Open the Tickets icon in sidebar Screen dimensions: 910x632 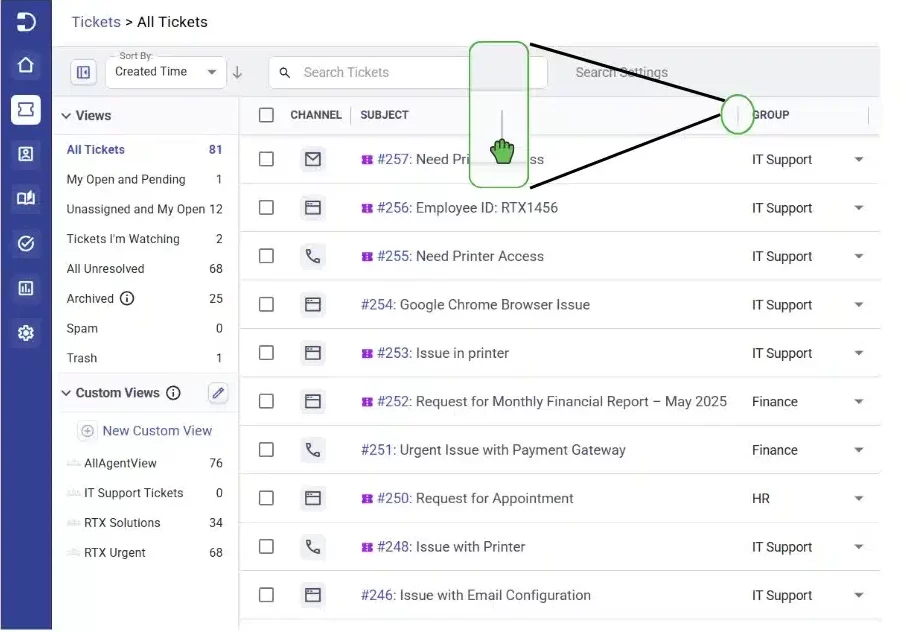(26, 110)
